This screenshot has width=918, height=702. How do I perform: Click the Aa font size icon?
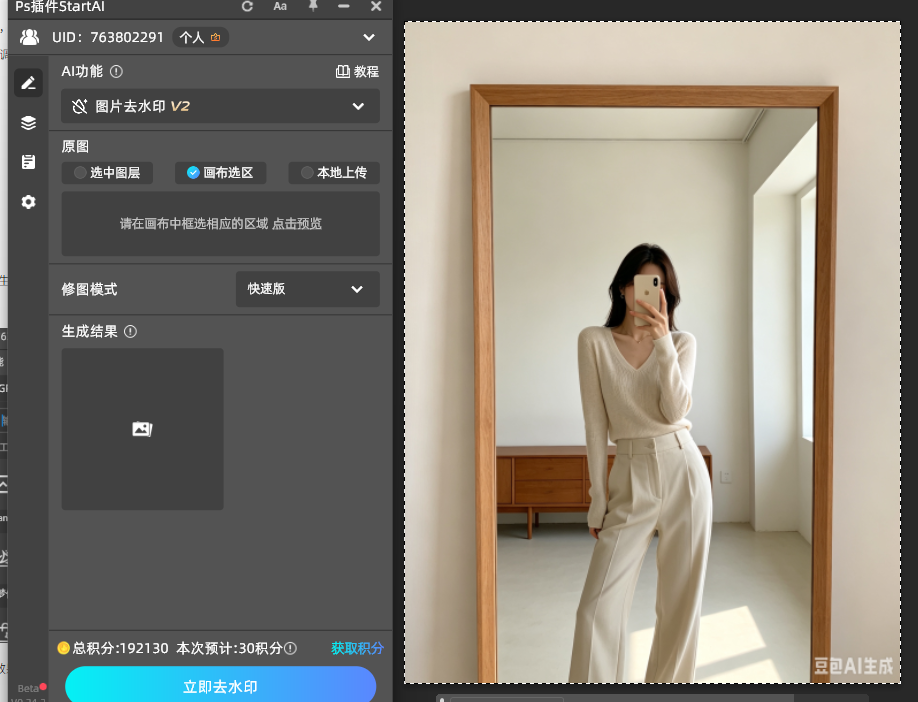(280, 6)
